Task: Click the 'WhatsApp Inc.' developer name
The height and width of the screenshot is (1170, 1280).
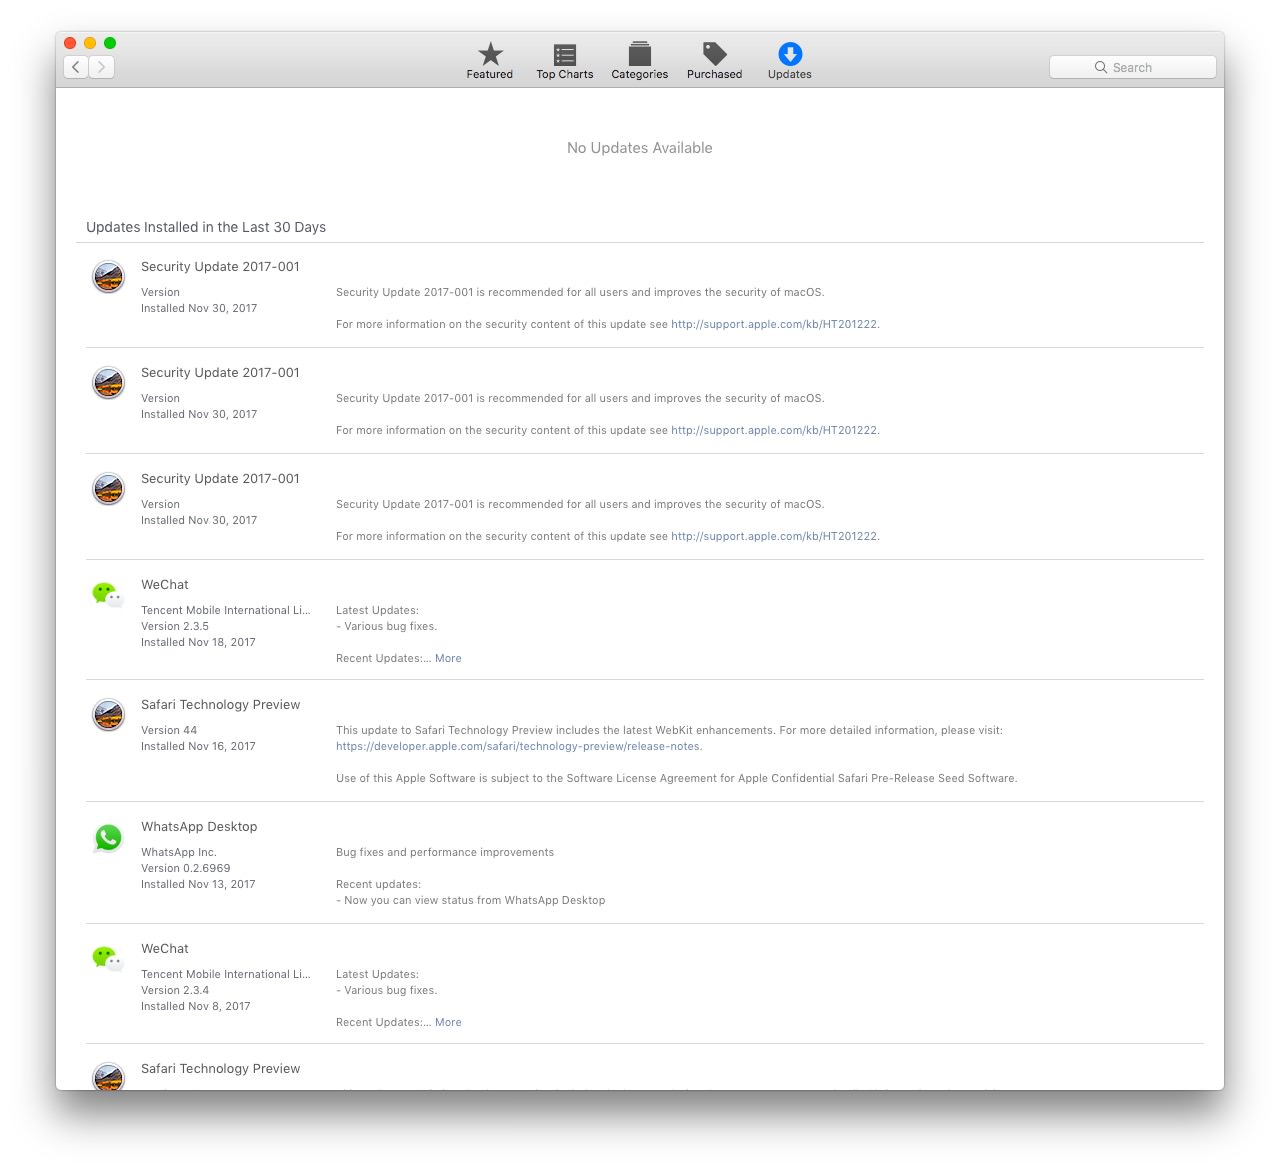Action: tap(179, 852)
